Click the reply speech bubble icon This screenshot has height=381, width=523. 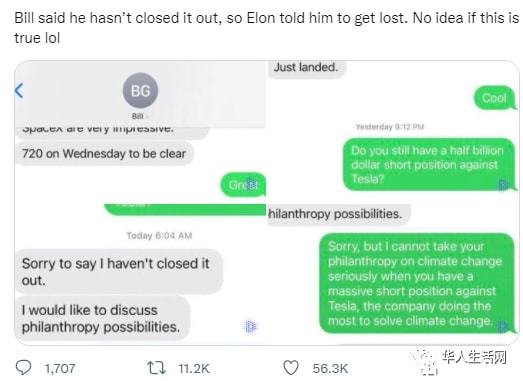point(24,368)
